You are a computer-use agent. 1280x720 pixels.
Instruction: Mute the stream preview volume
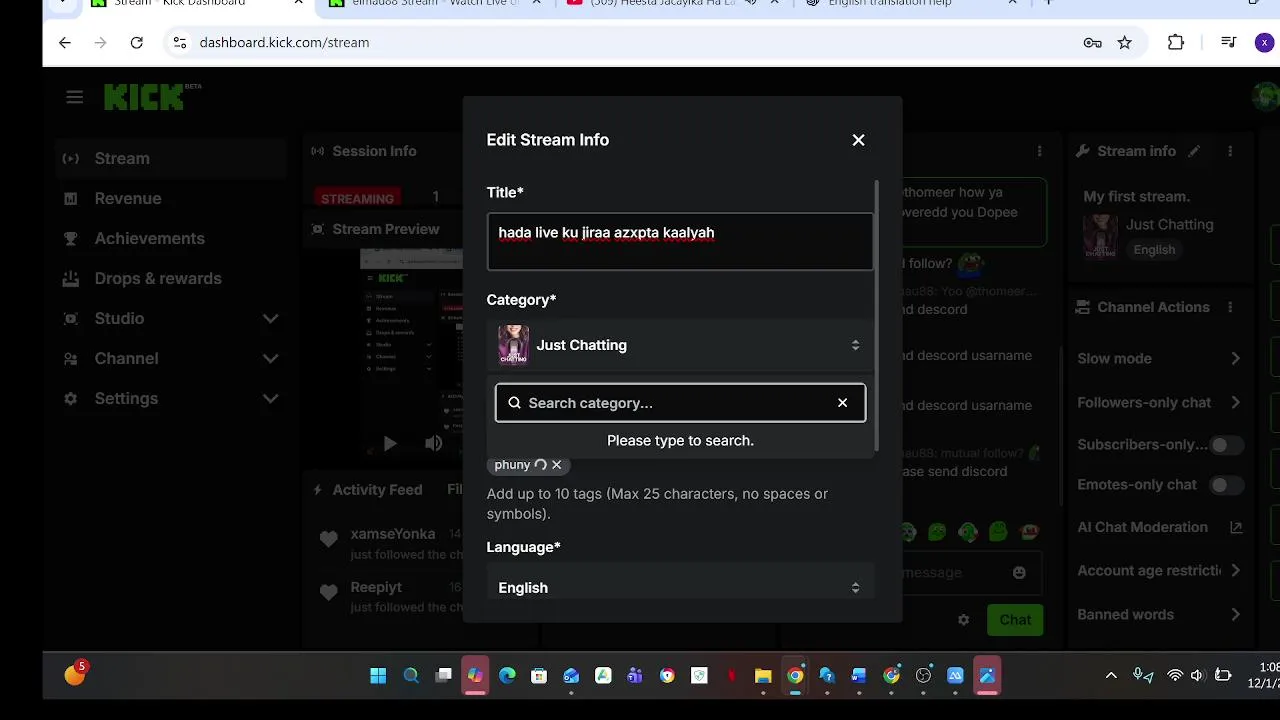433,443
